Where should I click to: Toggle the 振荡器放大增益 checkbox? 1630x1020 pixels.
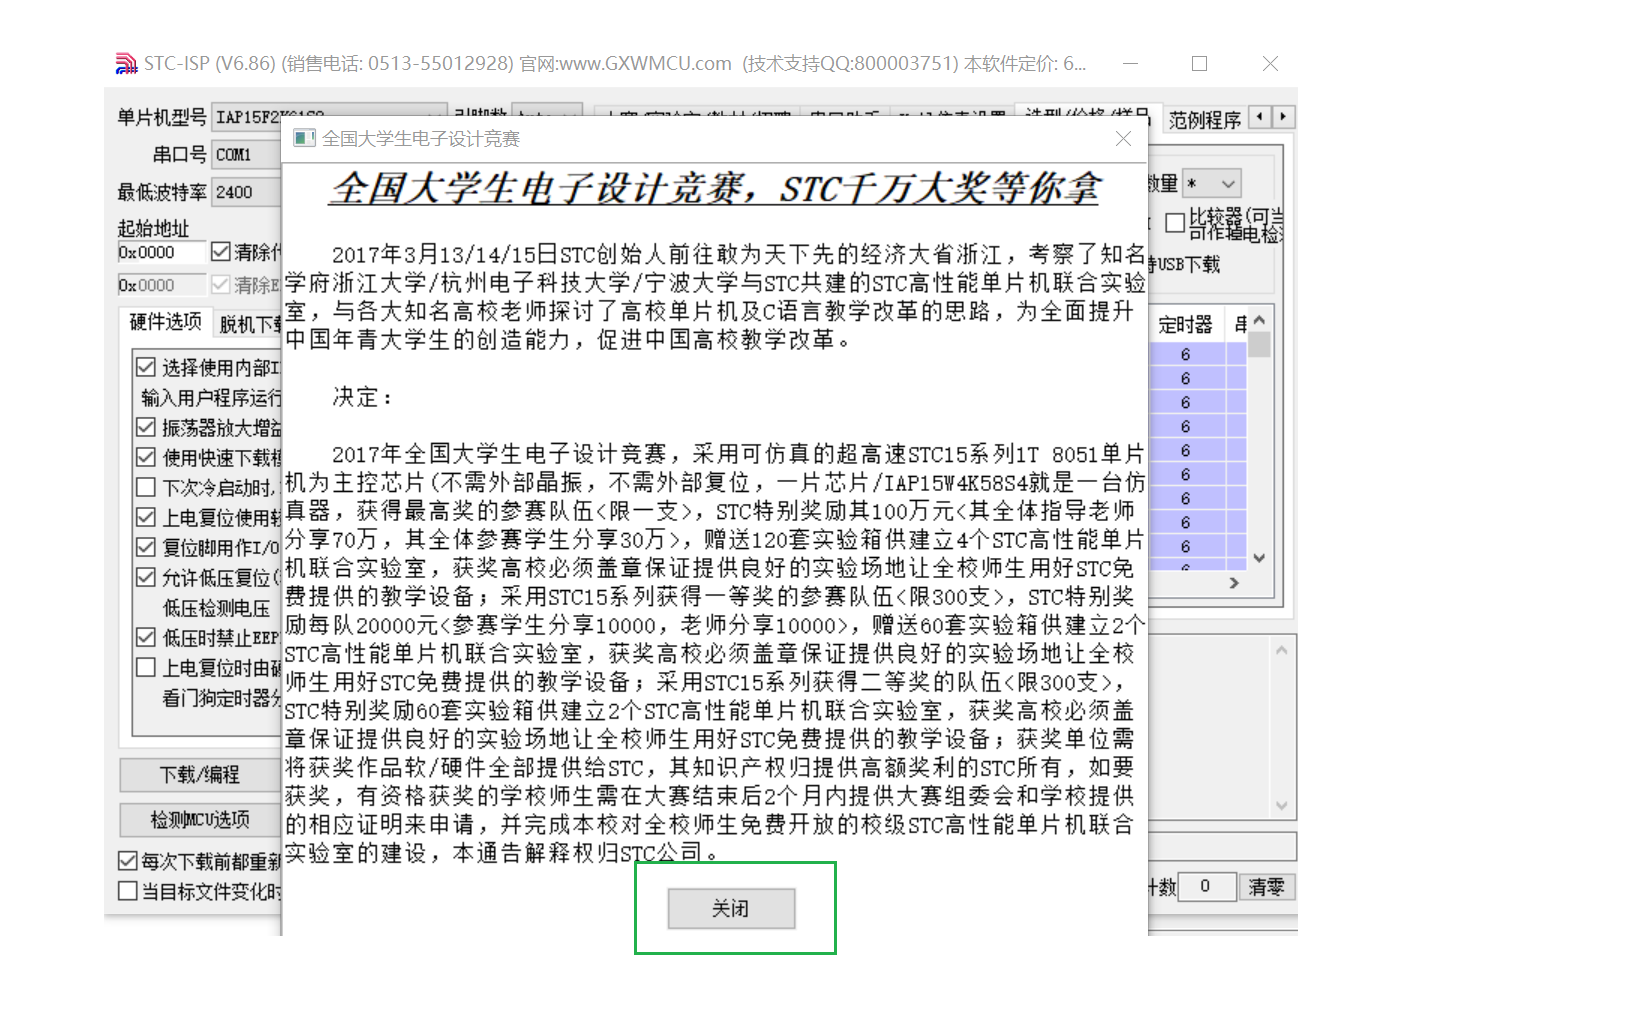pyautogui.click(x=146, y=427)
